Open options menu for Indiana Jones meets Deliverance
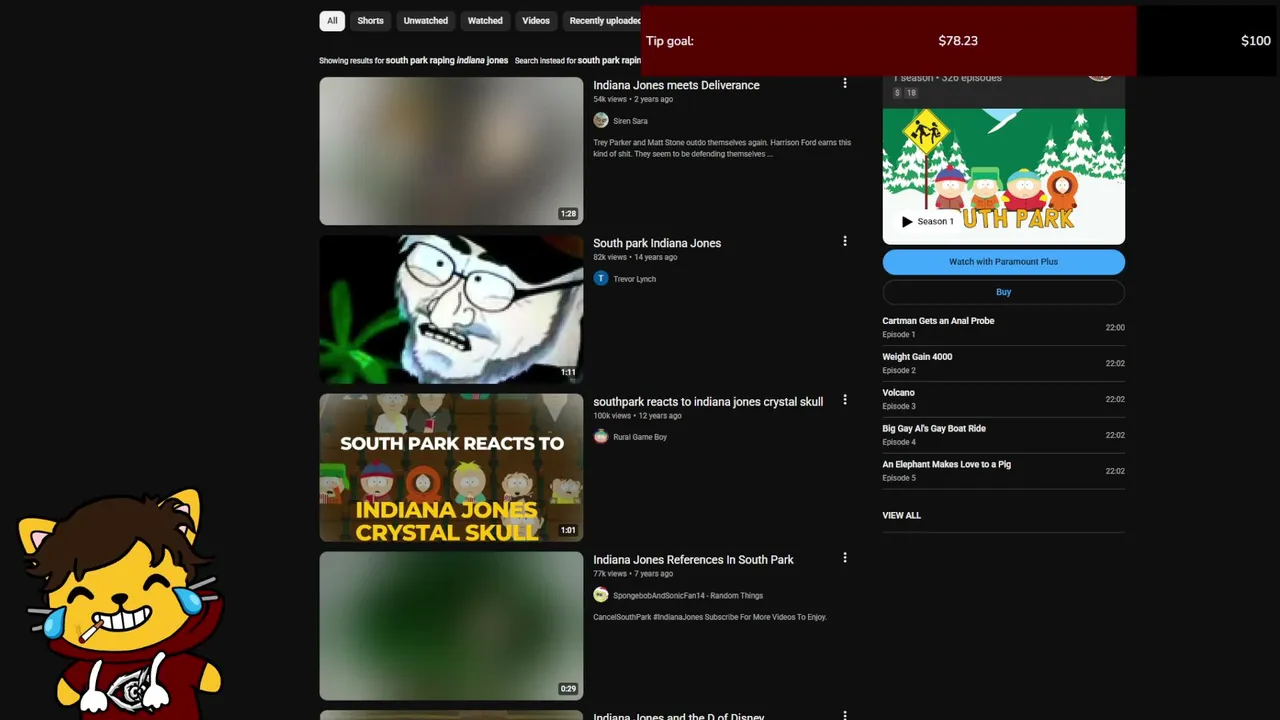Image resolution: width=1280 pixels, height=720 pixels. tap(845, 83)
